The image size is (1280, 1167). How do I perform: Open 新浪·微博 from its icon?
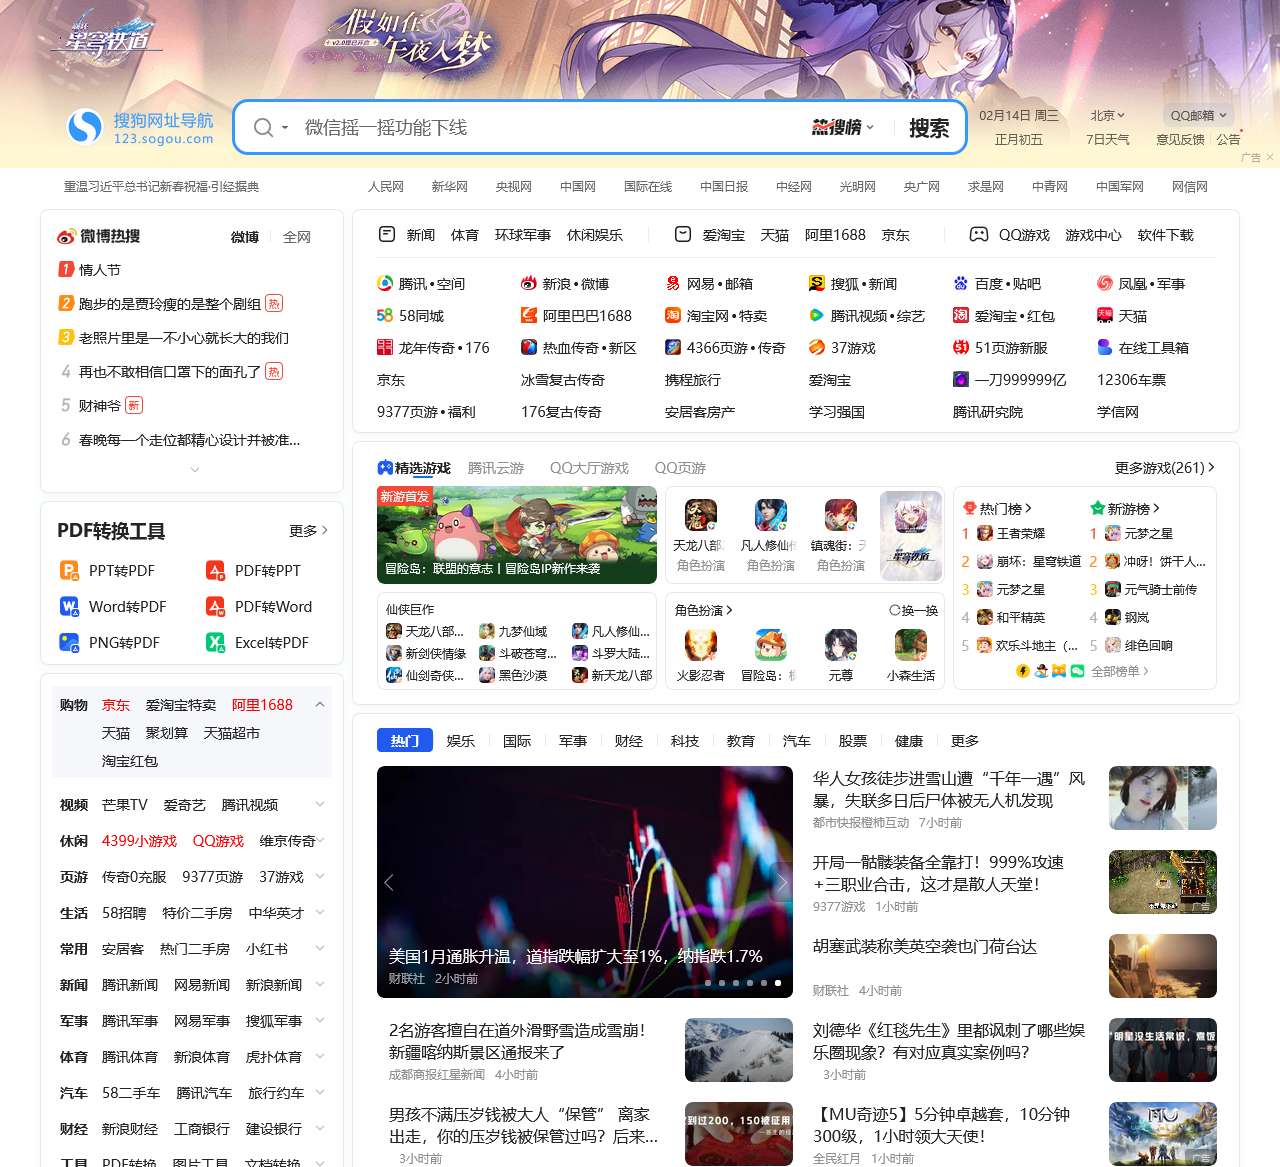point(527,283)
